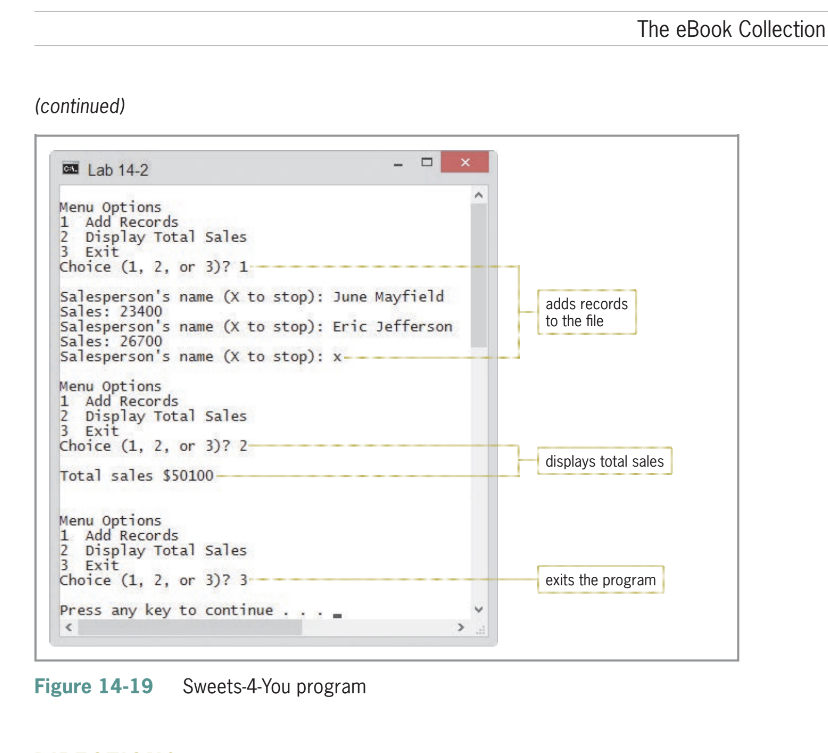Viewport: 828px width, 753px height.
Task: Select the menu line '2 Display Total Sales'
Action: [153, 236]
